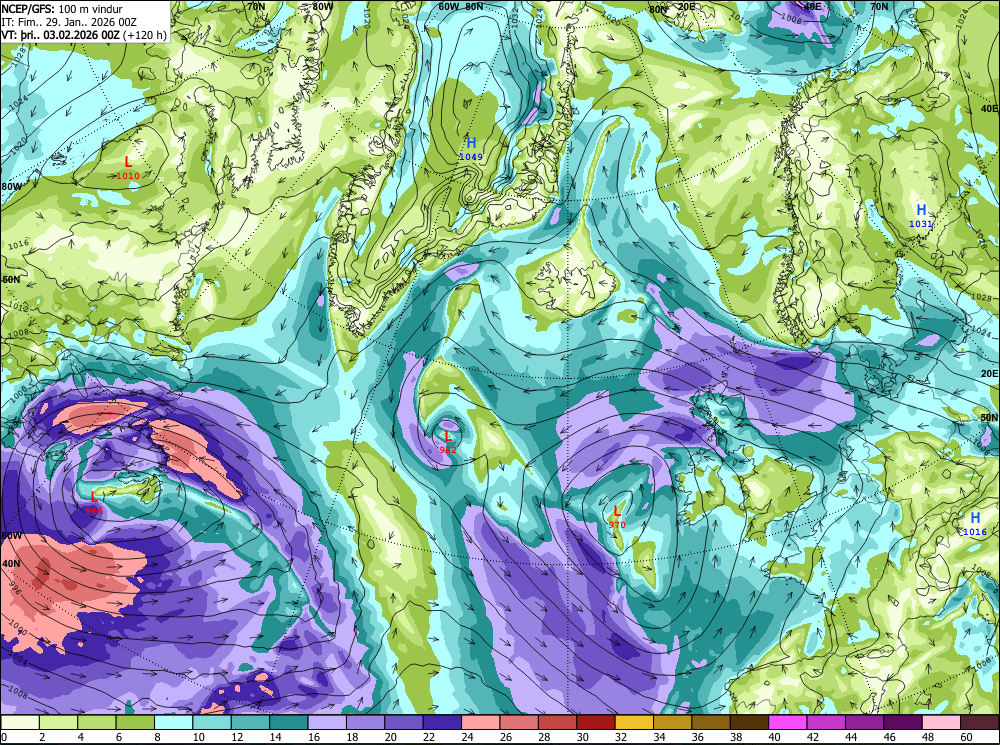Pick the yellow 32–34 legend swatch
Viewport: 1000px width, 745px height.
coord(635,722)
